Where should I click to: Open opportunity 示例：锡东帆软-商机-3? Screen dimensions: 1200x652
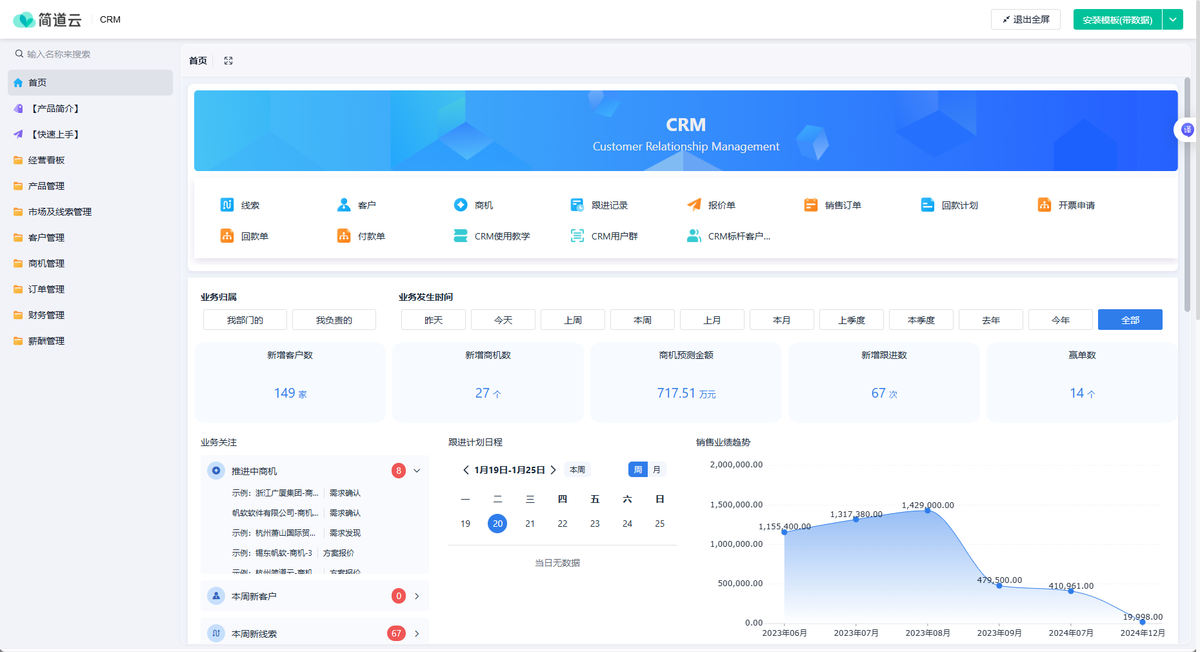coord(272,553)
